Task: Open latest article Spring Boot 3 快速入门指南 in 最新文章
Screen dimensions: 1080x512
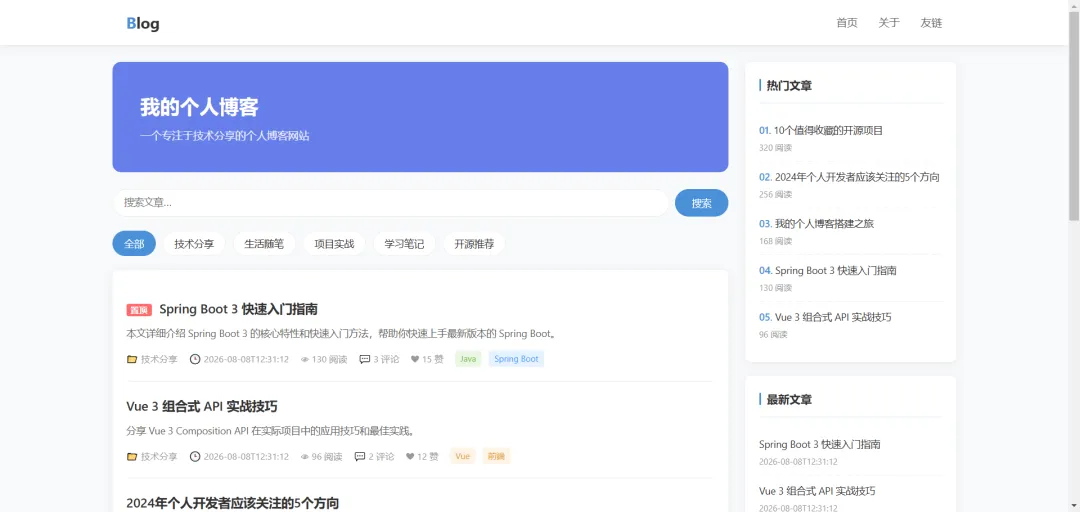Action: coord(820,444)
